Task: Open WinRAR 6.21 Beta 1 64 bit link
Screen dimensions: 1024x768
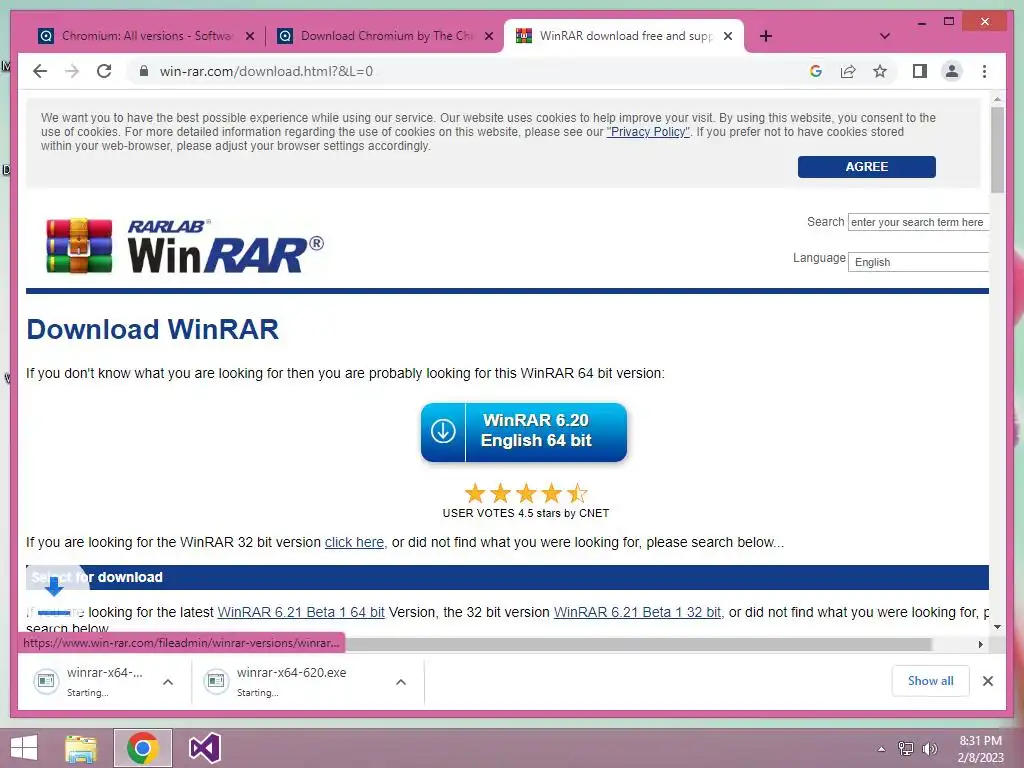Action: point(301,612)
